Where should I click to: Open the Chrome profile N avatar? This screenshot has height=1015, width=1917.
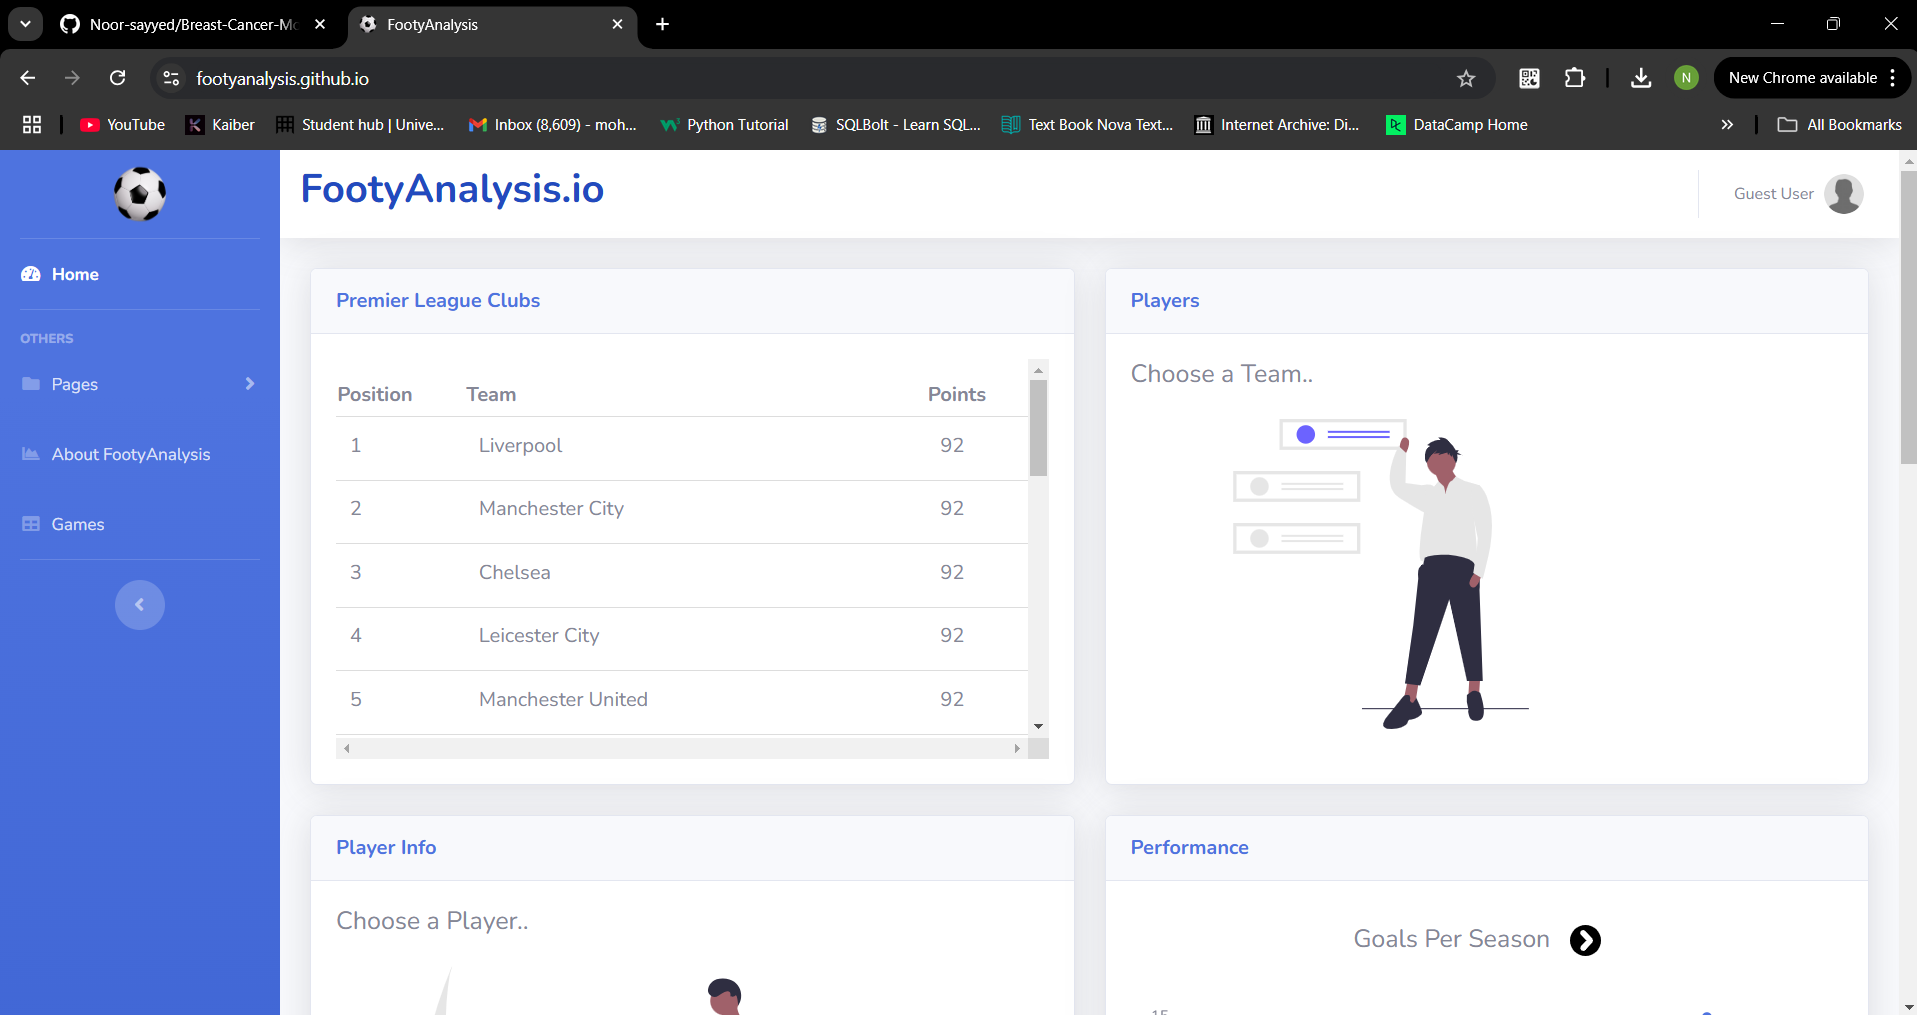coord(1686,78)
